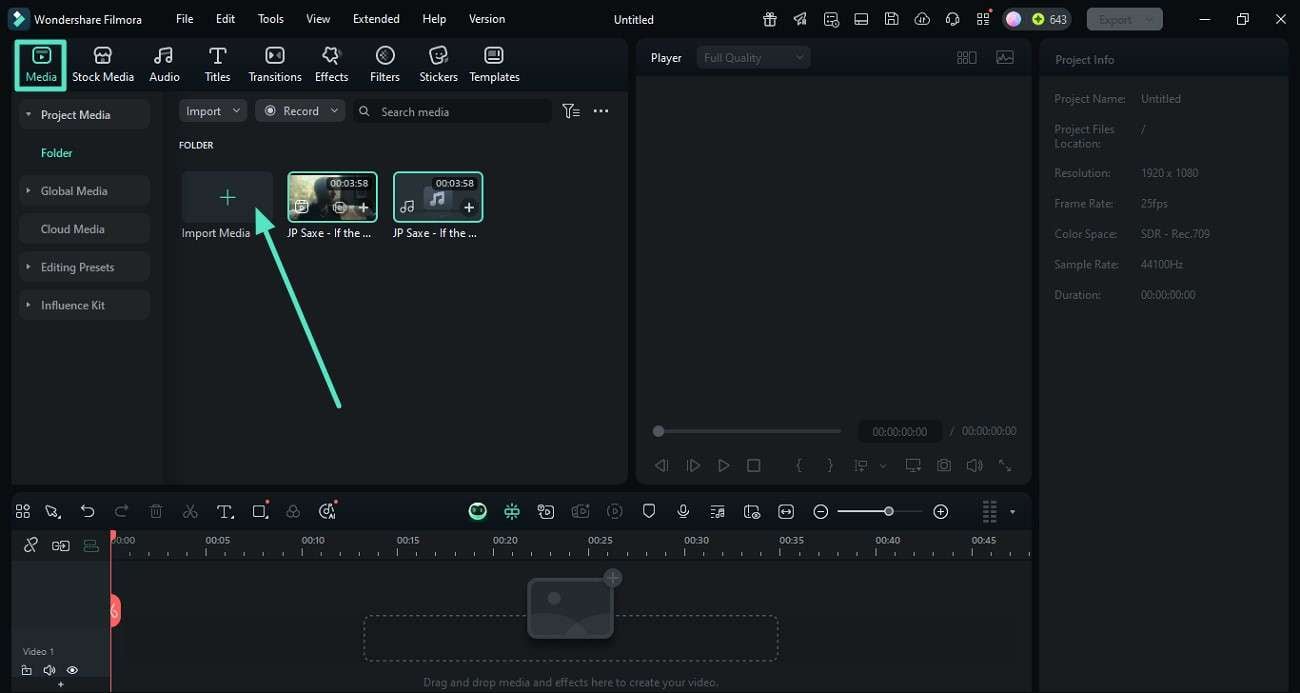
Task: Click the paper plane send icon
Action: coord(800,19)
